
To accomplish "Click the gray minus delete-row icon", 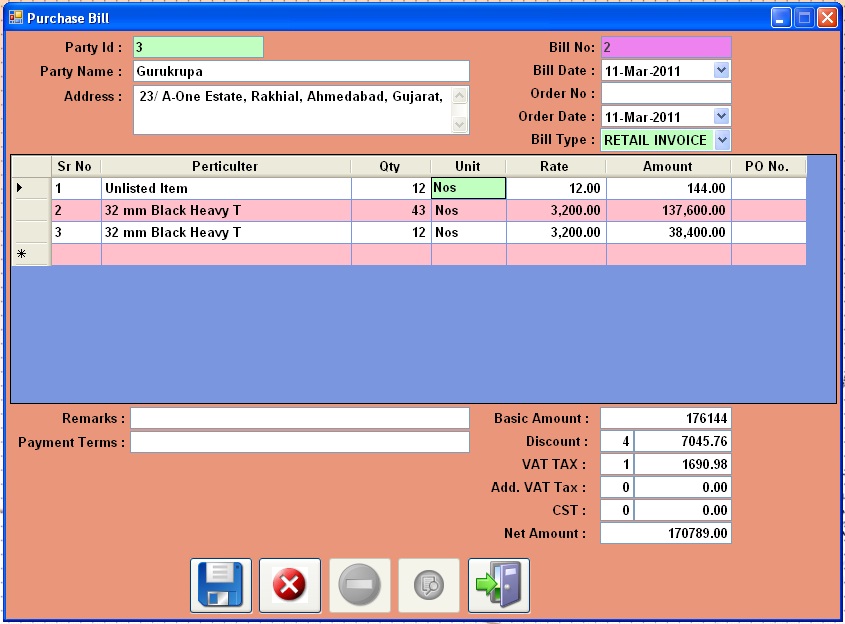I will 359,585.
